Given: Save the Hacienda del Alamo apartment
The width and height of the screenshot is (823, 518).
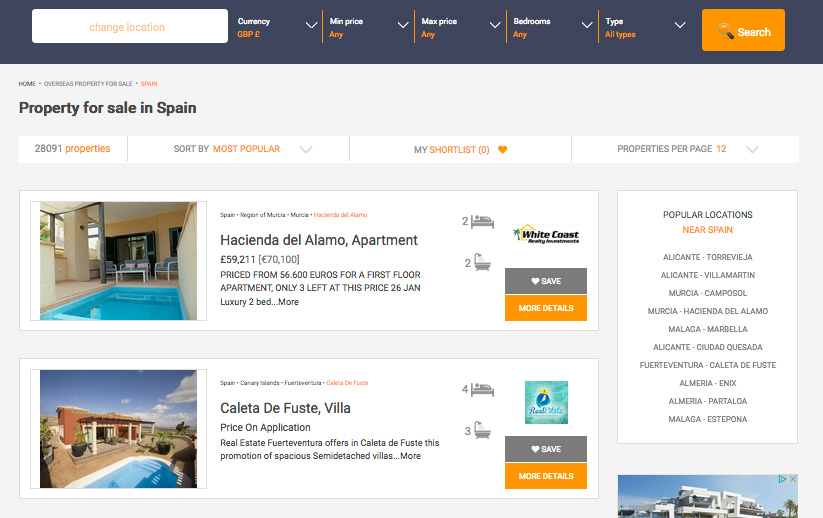Looking at the screenshot, I should (545, 281).
